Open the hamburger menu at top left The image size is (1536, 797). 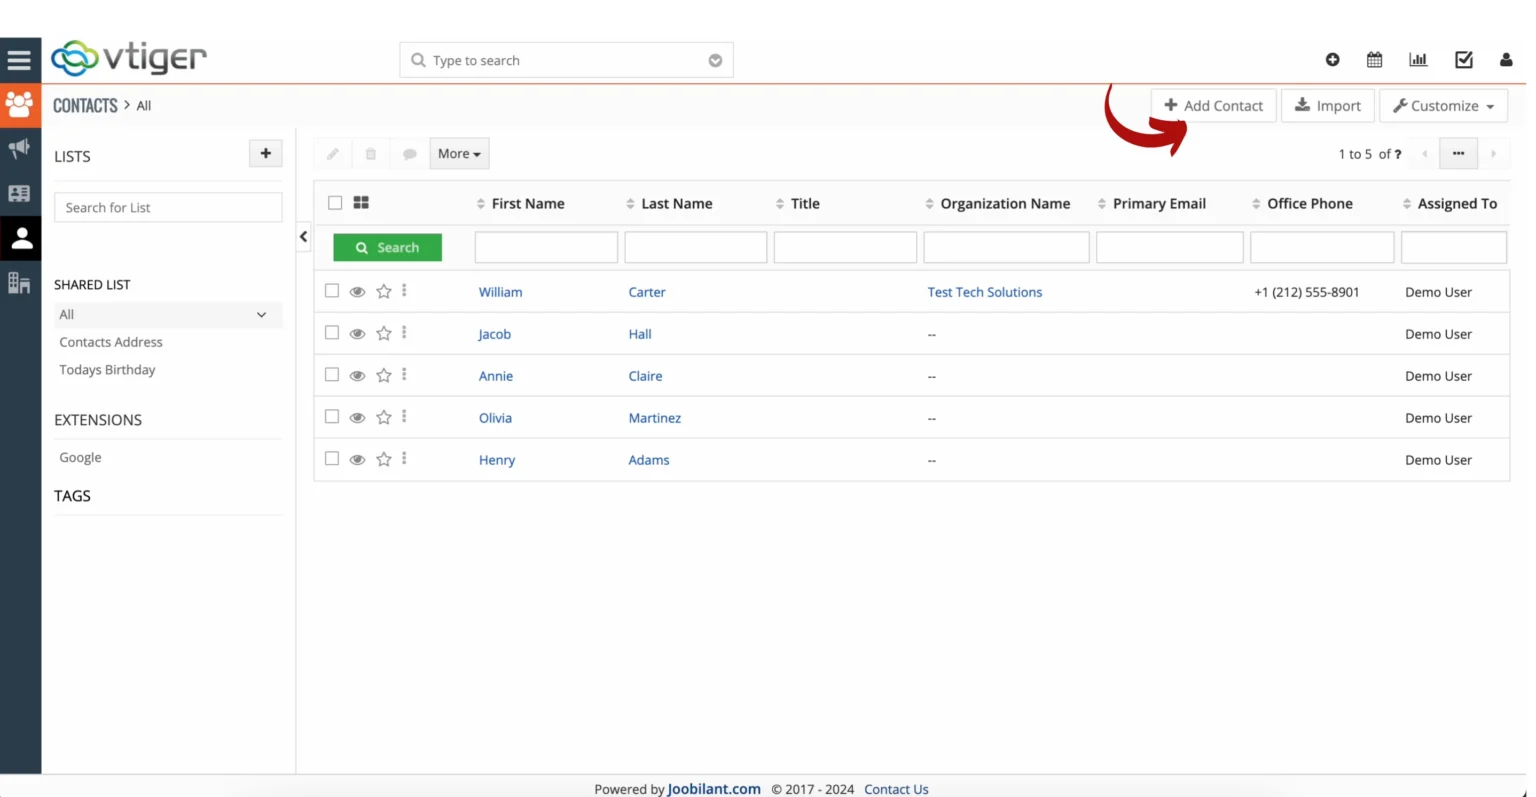[x=20, y=59]
